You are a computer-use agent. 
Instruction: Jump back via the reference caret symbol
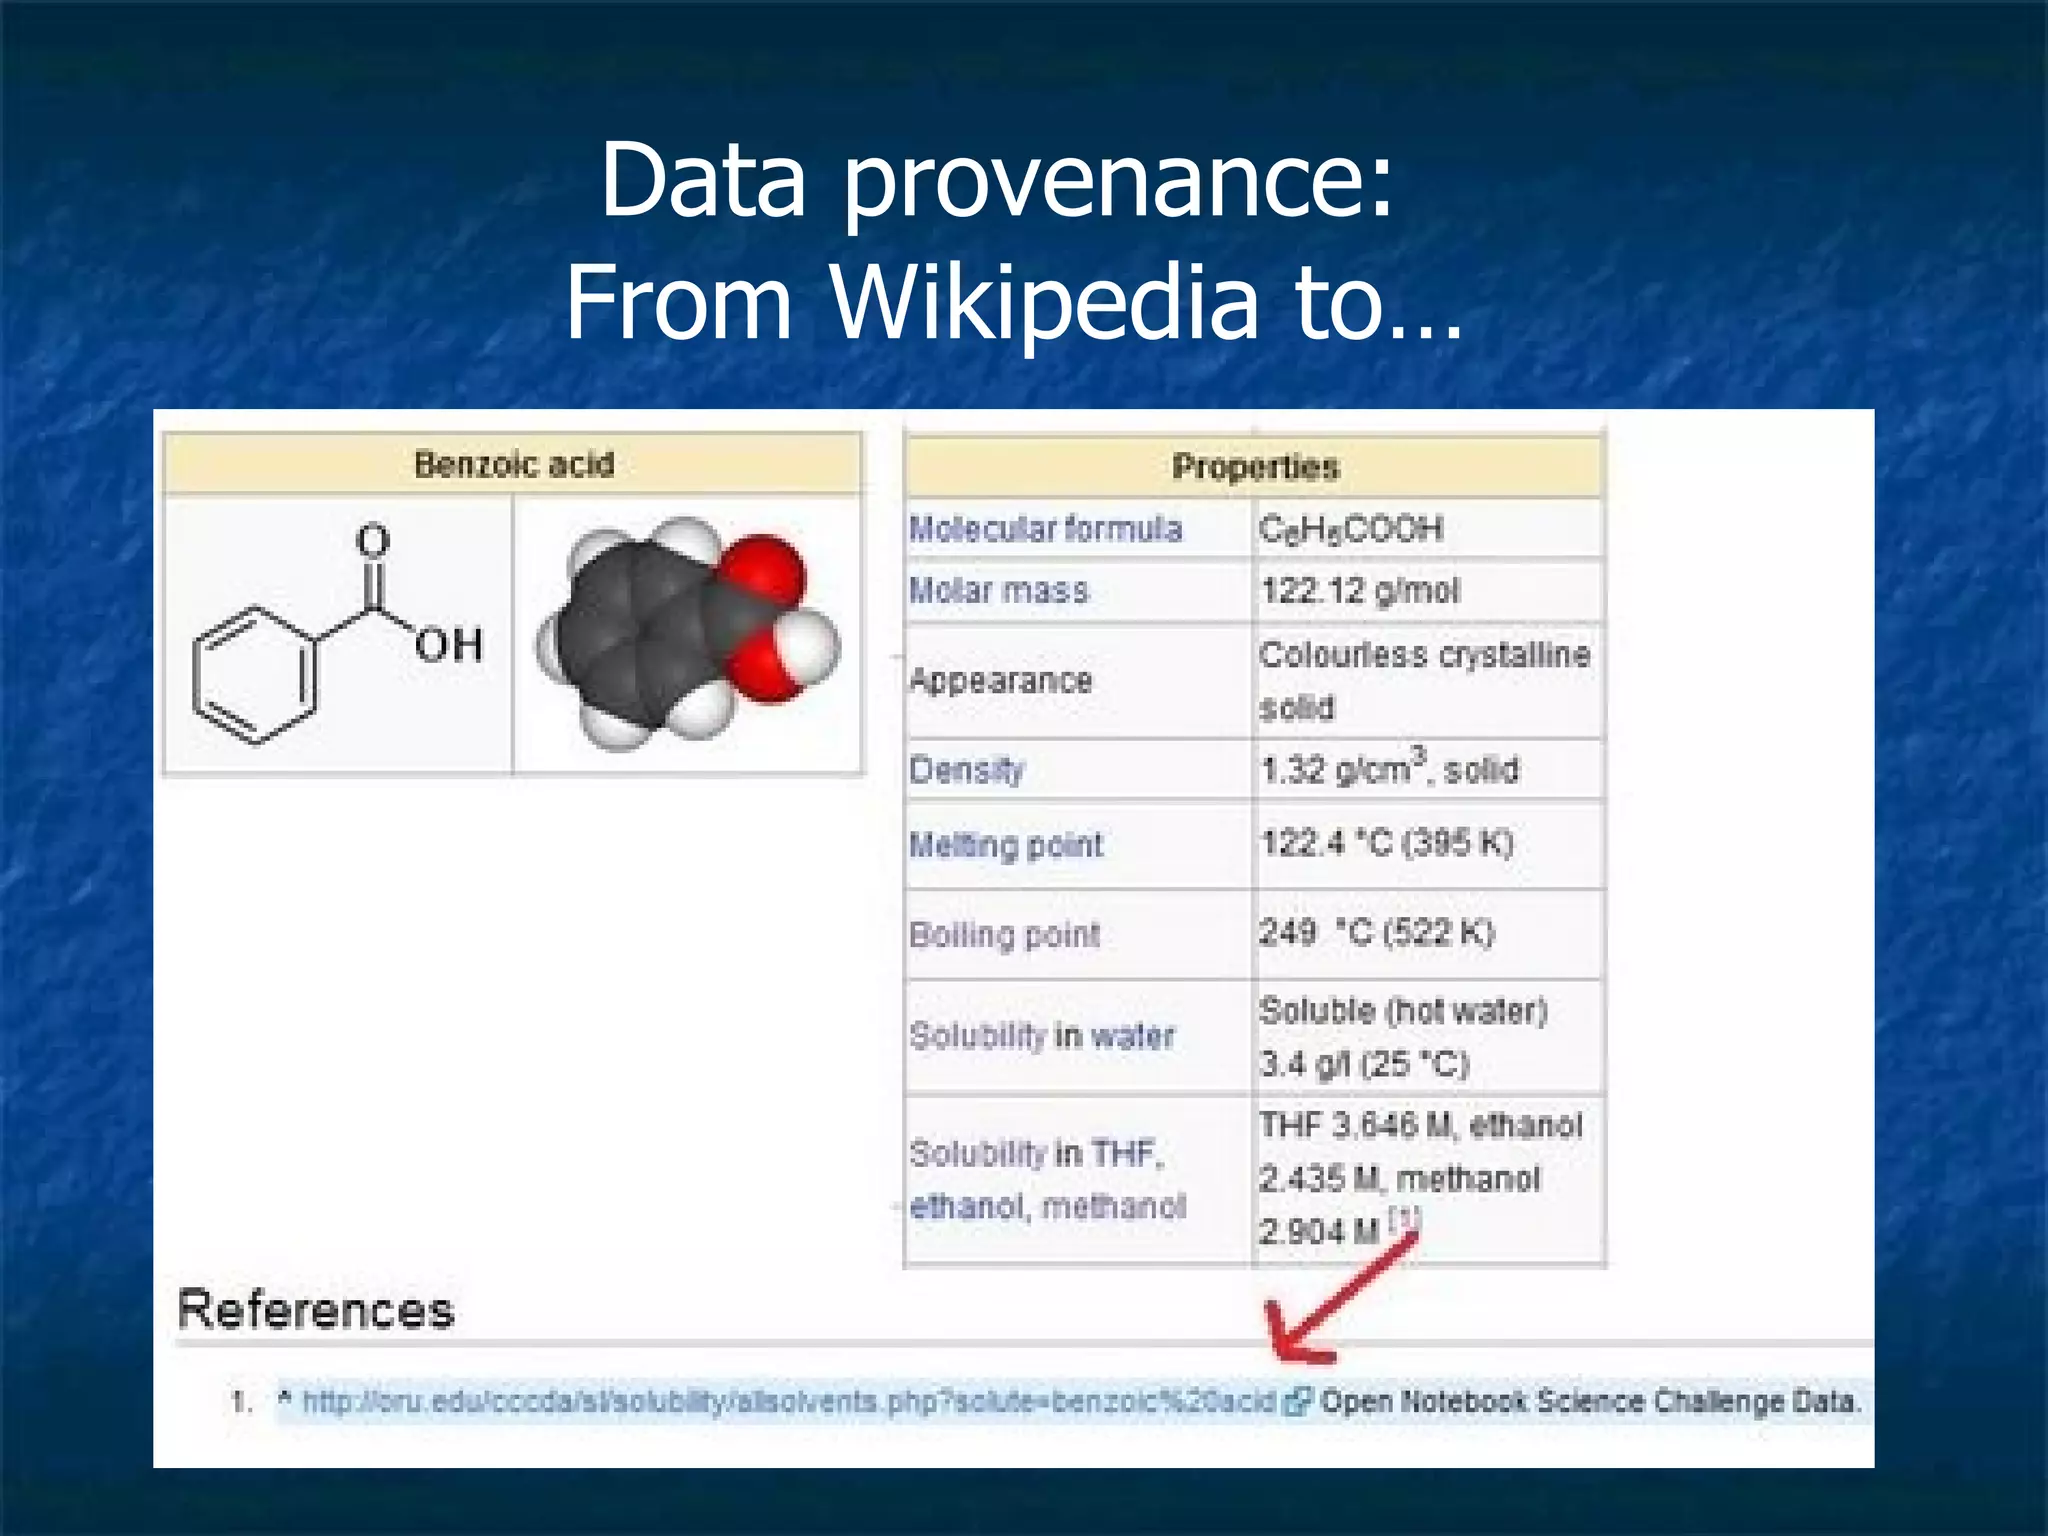point(284,1397)
